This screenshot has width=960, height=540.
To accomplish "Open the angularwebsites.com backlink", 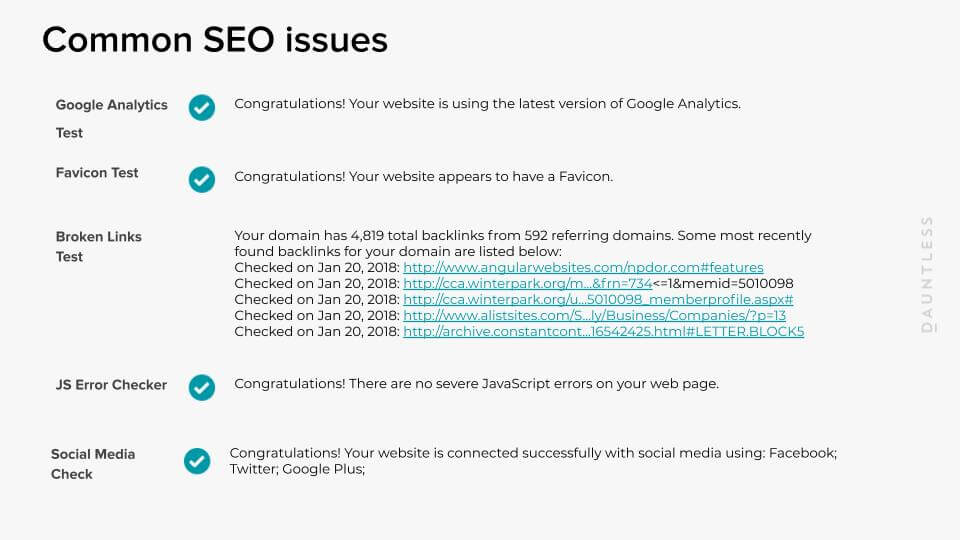I will tap(583, 268).
